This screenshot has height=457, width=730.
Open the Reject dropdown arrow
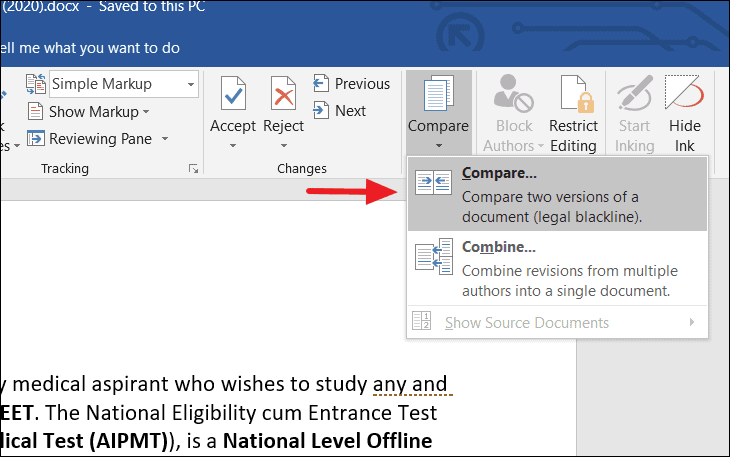[x=283, y=146]
